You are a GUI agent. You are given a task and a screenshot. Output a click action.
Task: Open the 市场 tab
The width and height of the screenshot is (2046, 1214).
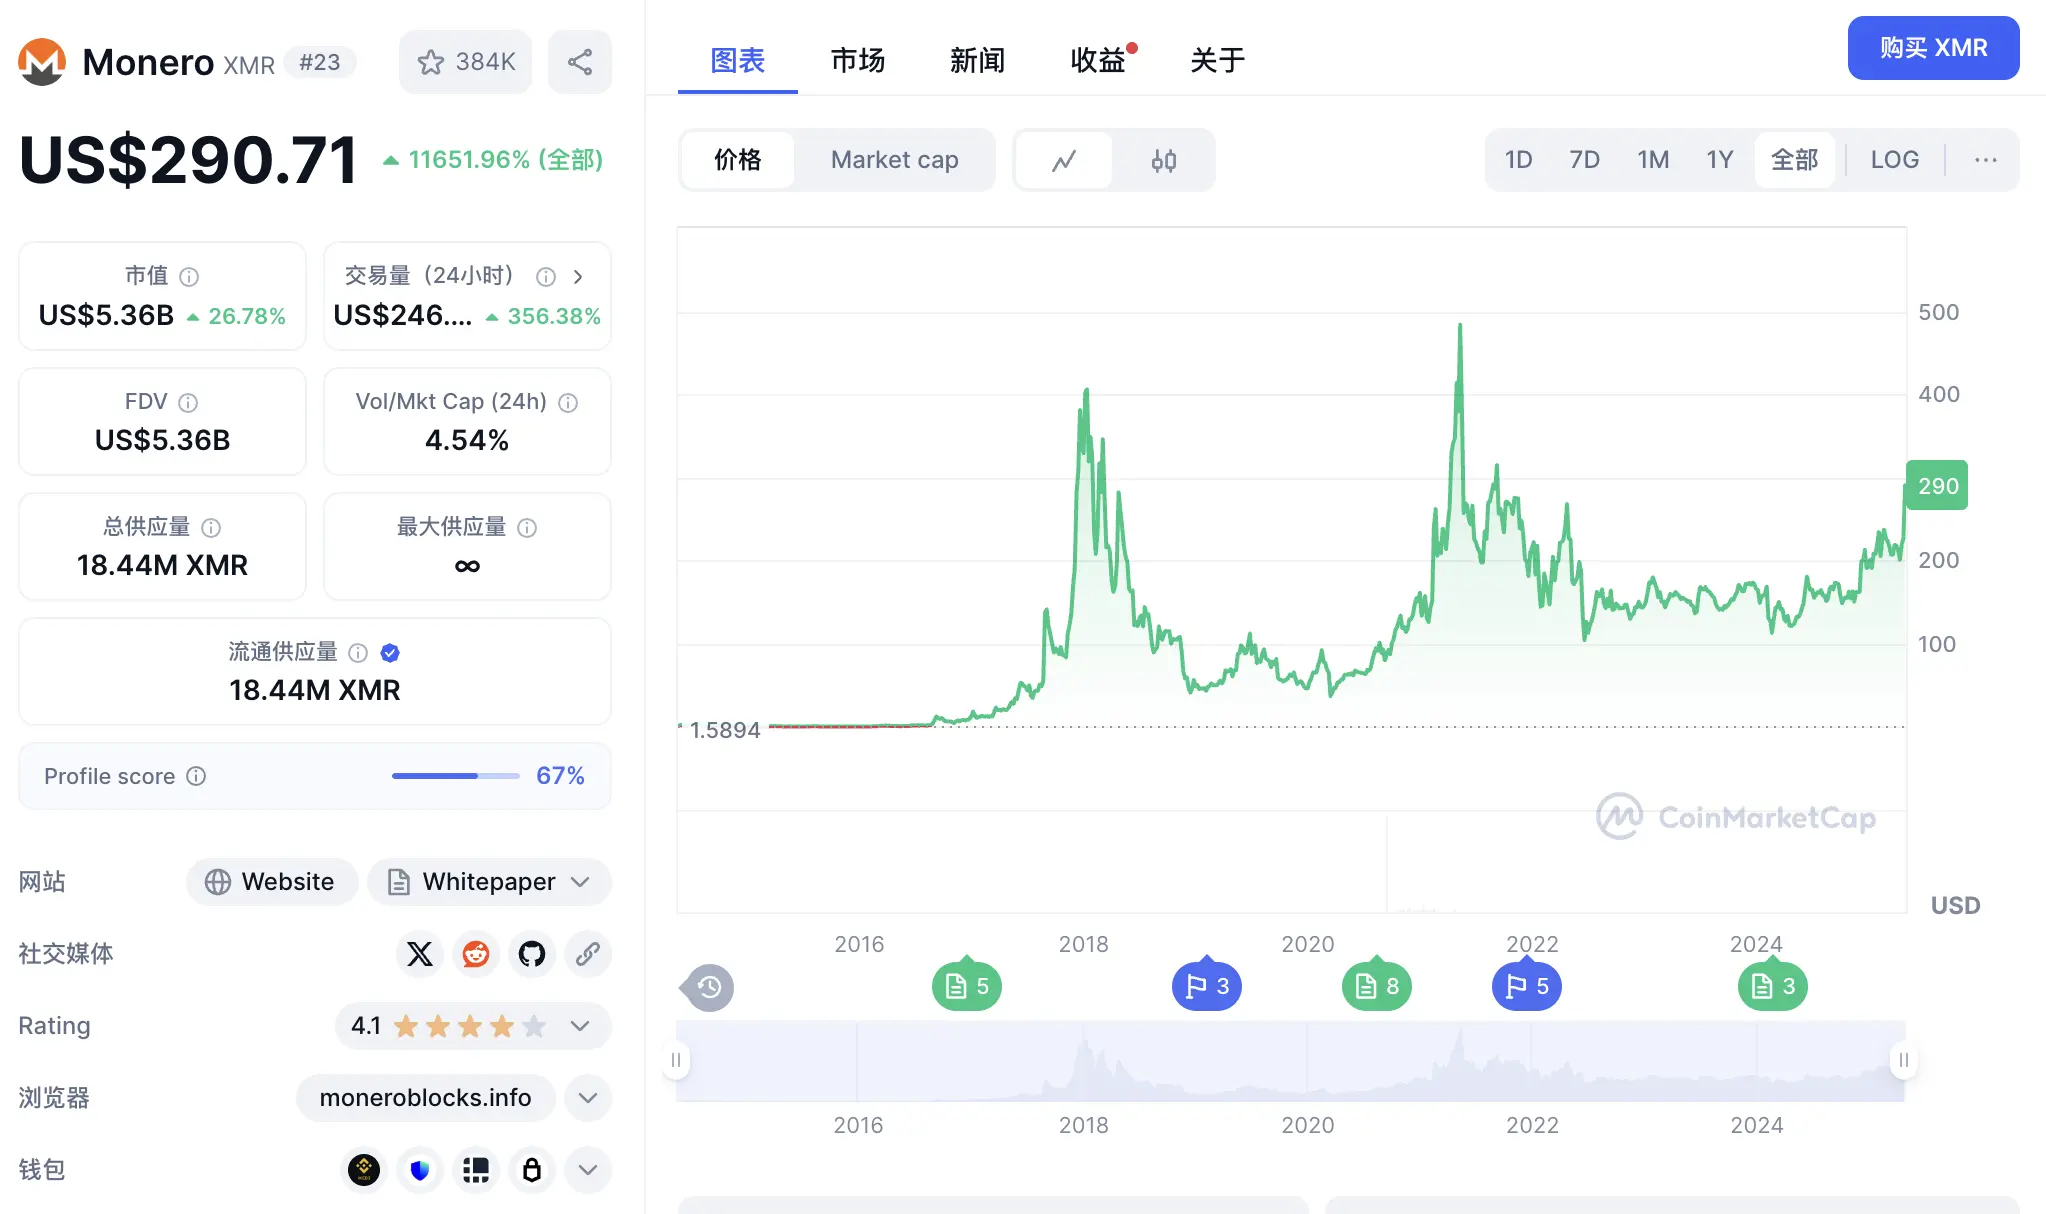point(857,61)
